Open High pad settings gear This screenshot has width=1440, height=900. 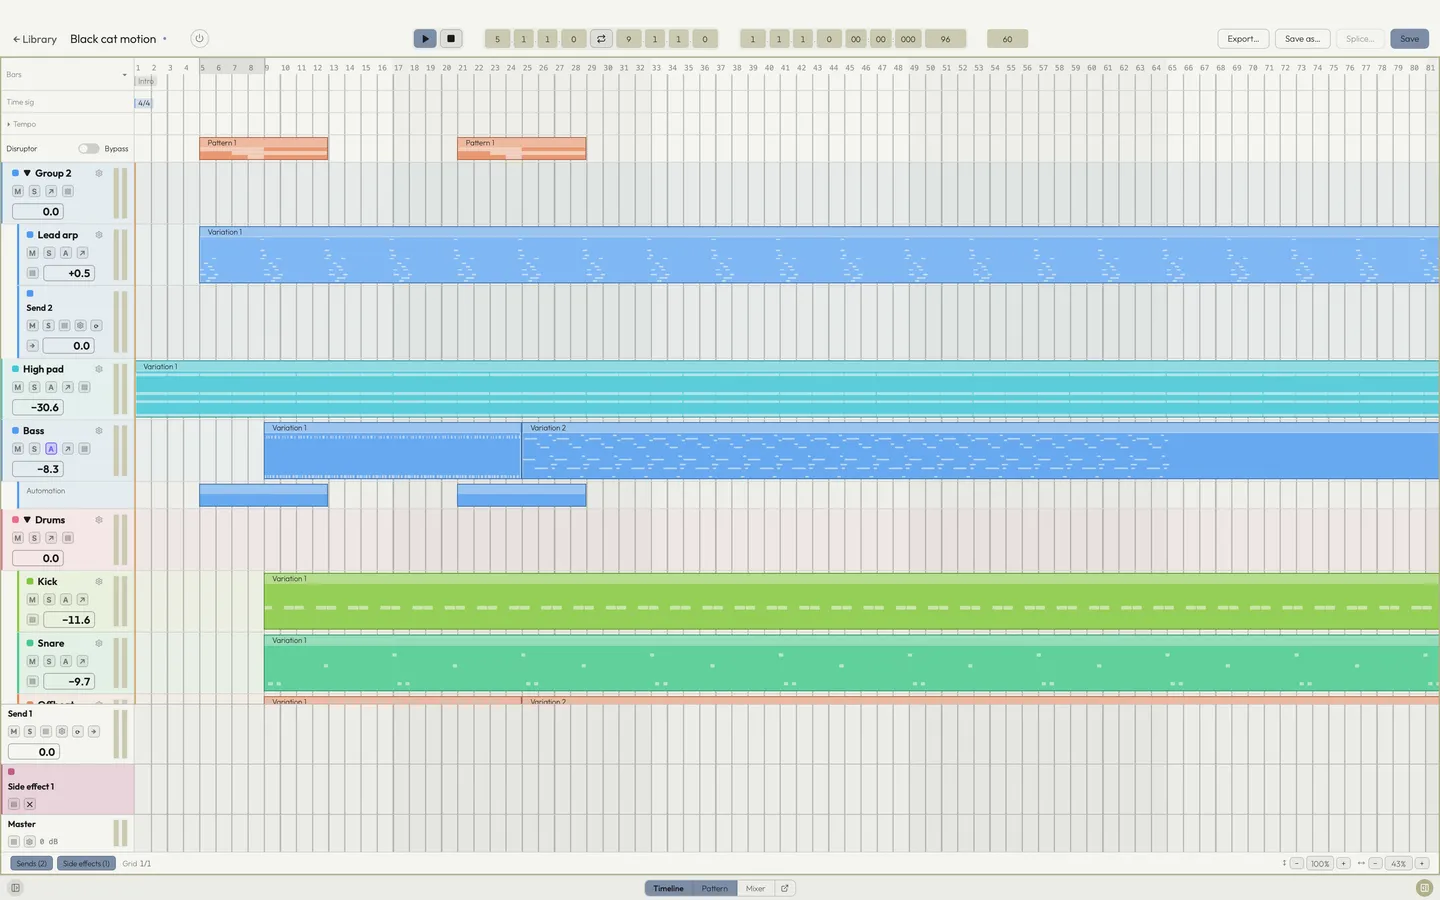(99, 369)
